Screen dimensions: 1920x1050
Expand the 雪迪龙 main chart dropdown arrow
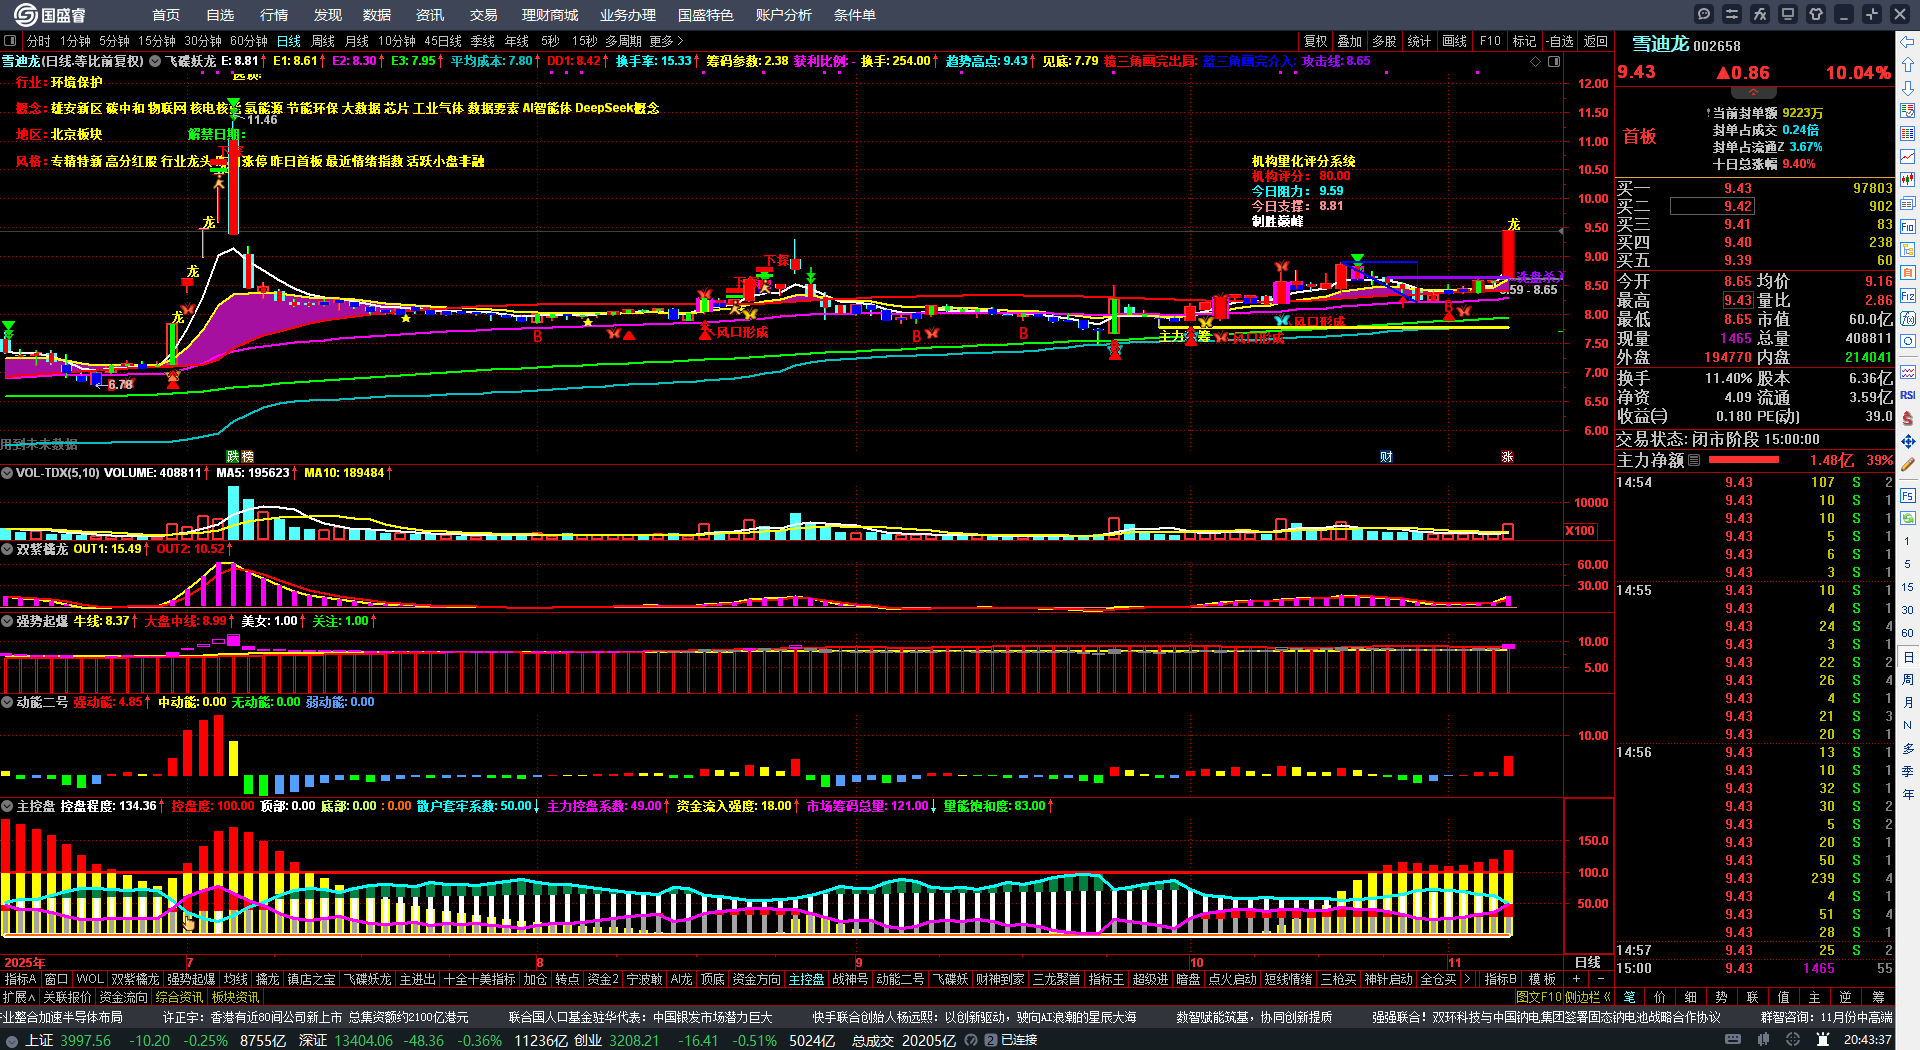(155, 61)
